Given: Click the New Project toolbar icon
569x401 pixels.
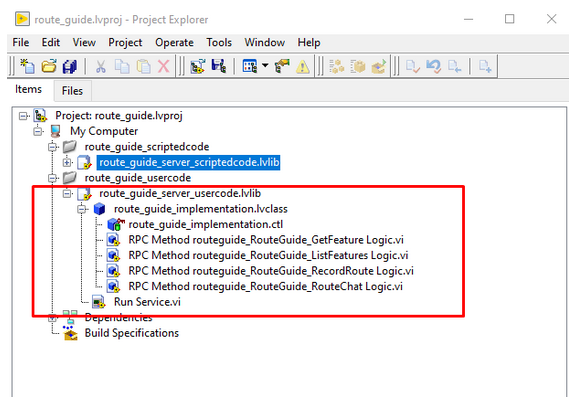Looking at the screenshot, I should (x=28, y=66).
